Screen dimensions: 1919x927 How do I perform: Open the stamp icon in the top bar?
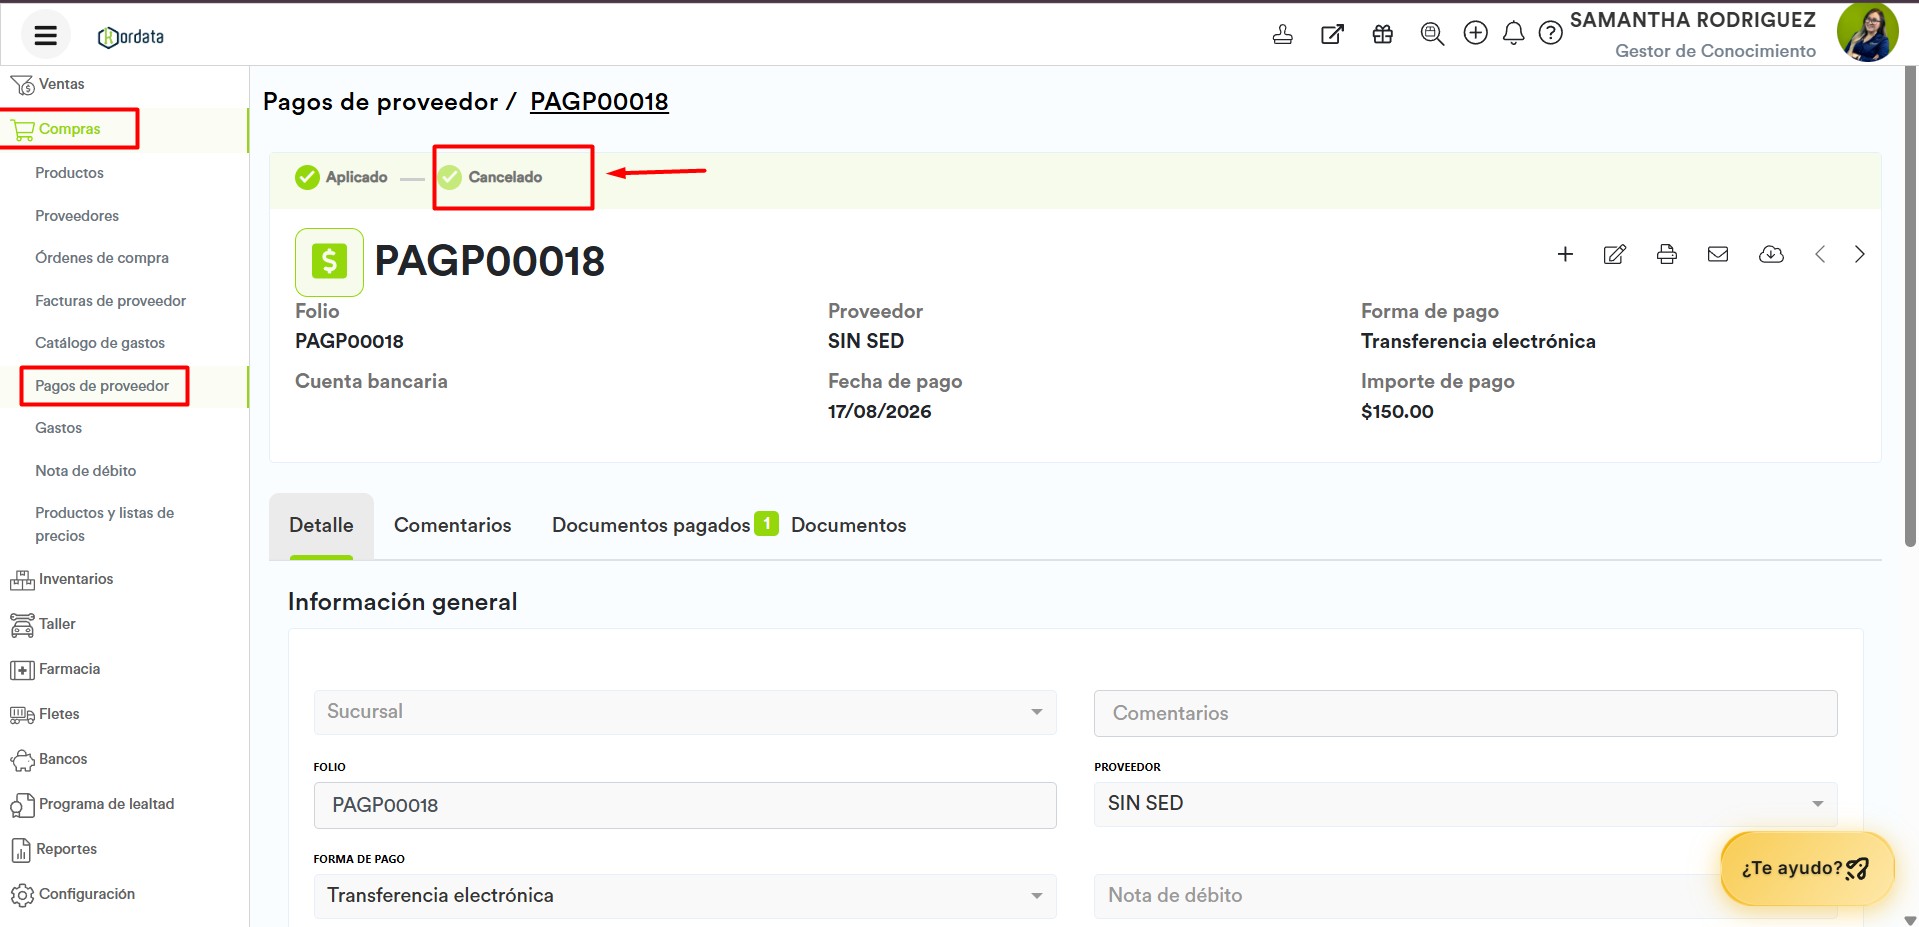1282,34
